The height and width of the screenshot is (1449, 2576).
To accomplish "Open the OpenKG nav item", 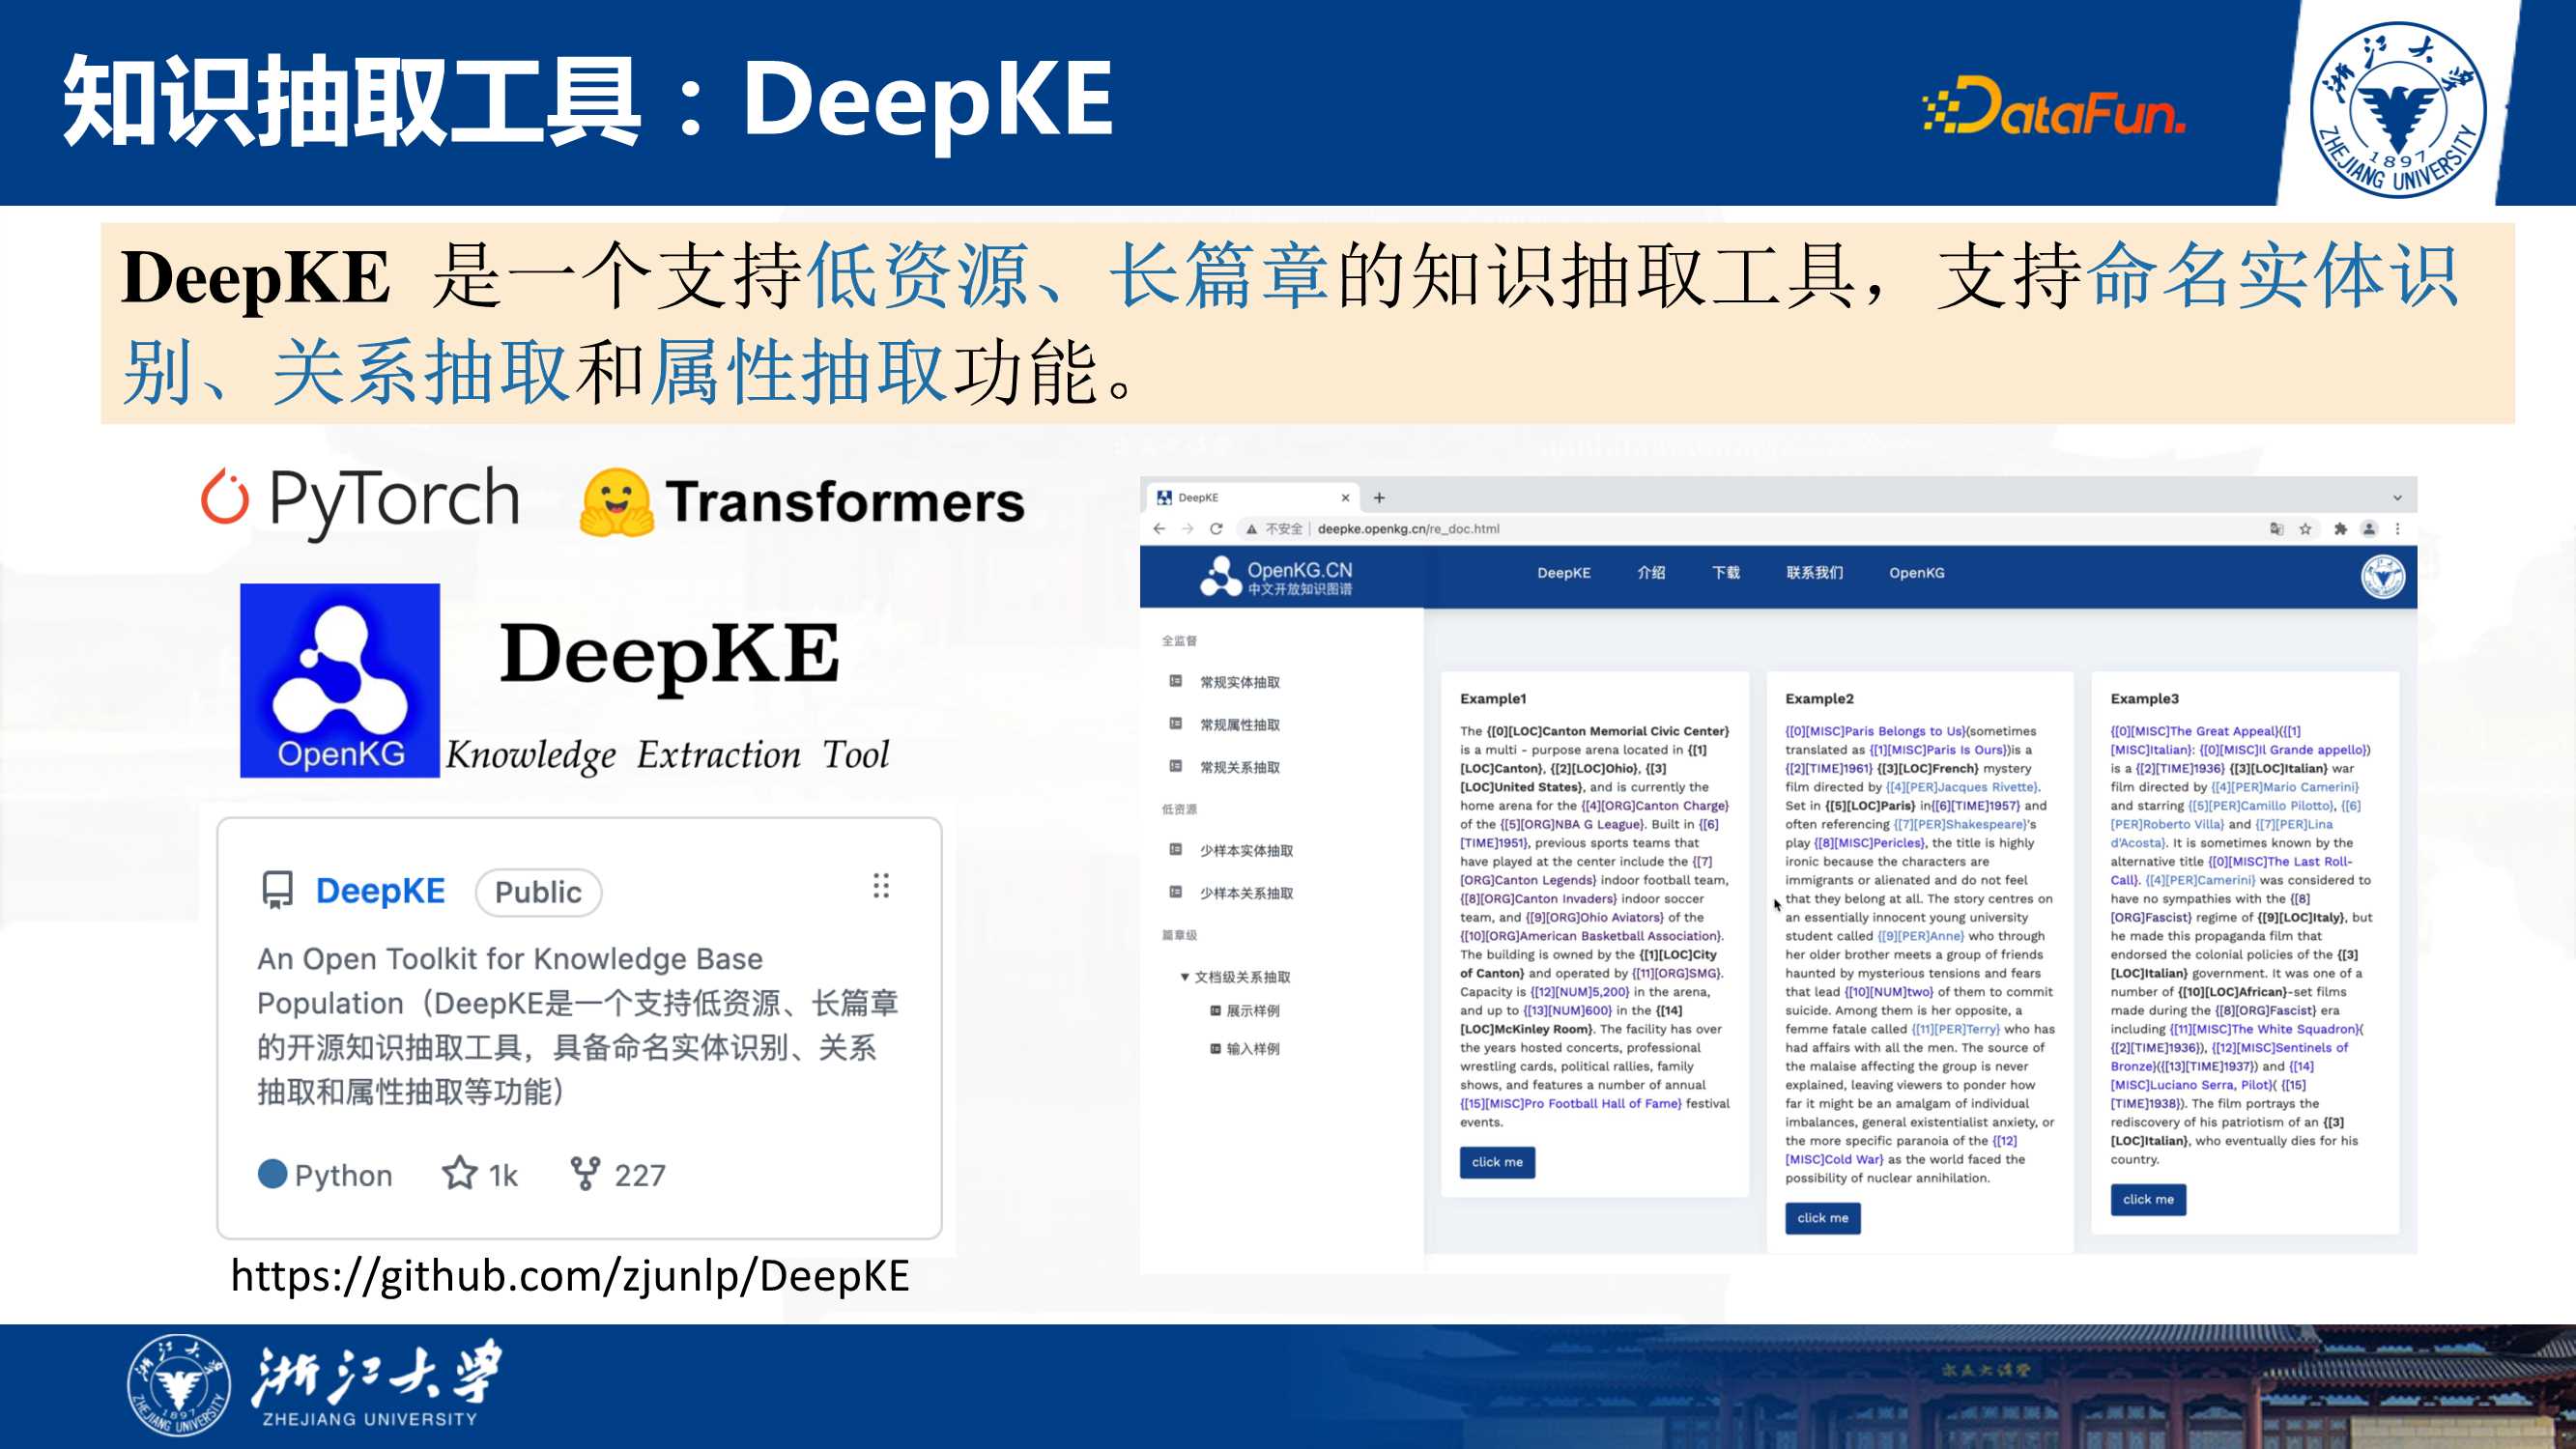I will 1916,573.
